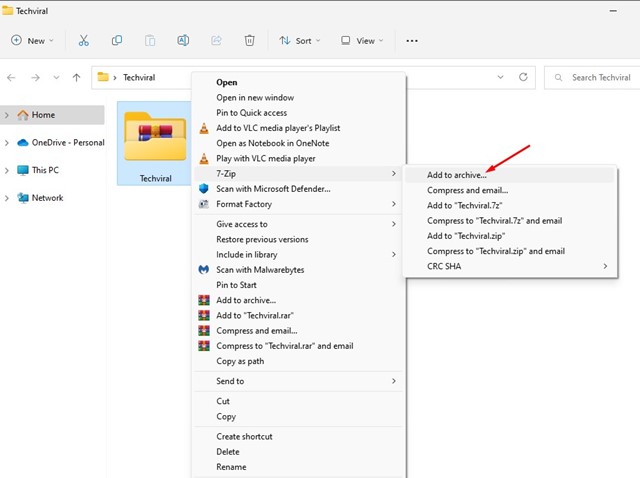640x478 pixels.
Task: Open the Sort dropdown menu
Action: (x=297, y=41)
